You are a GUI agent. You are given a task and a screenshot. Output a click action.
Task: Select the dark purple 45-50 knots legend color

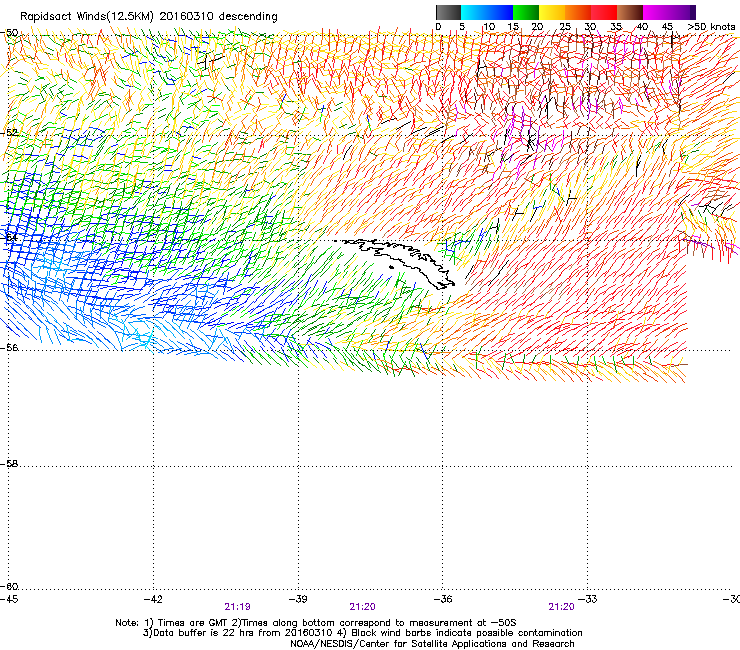pos(682,12)
